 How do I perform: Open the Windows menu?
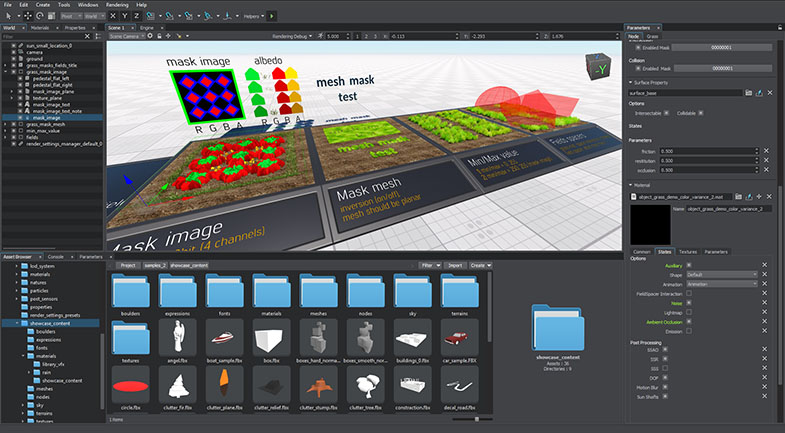click(x=88, y=5)
